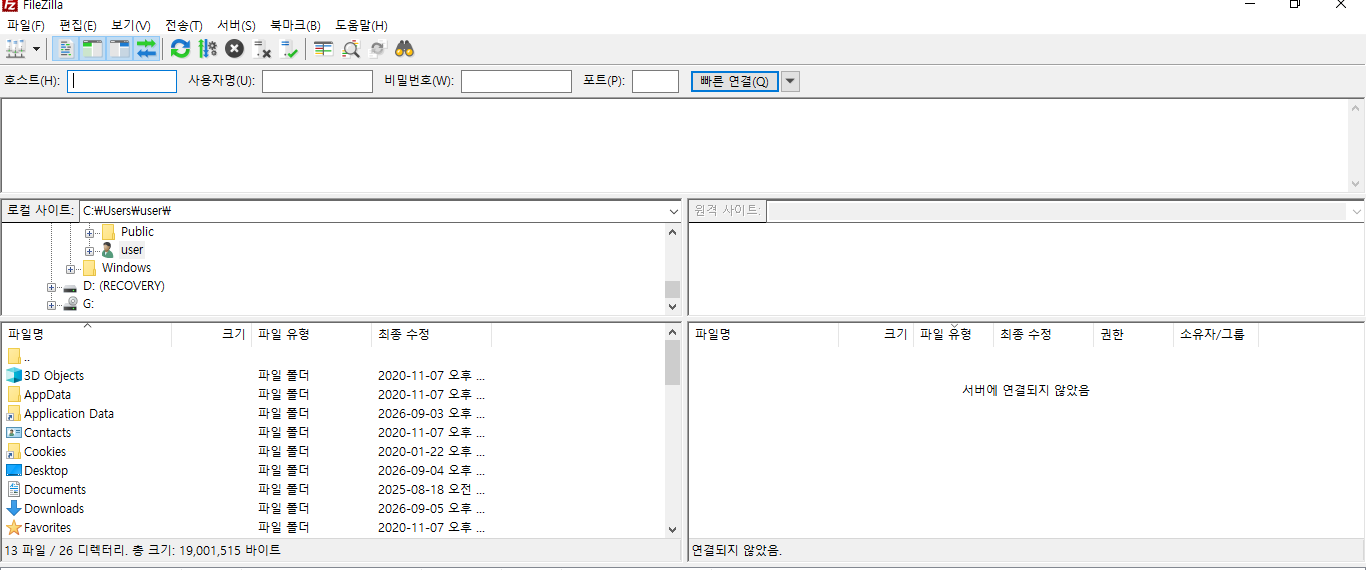Screen dimensions: 1366x570
Task: Open the 파일(F) menu
Action: (25, 25)
